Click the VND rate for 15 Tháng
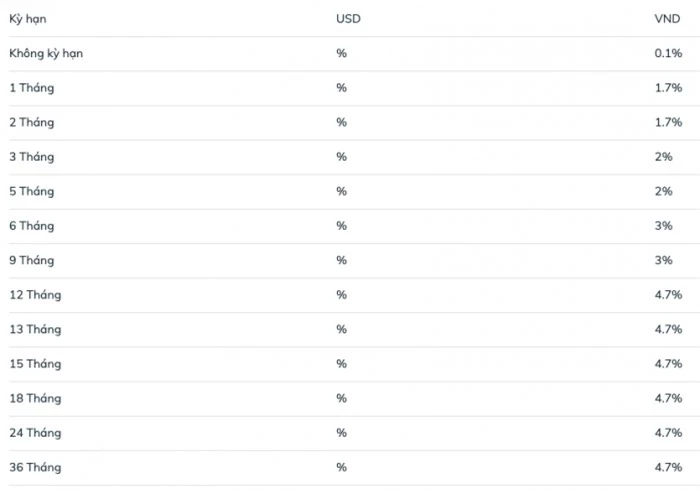Screen dimensions: 700x492 668,364
